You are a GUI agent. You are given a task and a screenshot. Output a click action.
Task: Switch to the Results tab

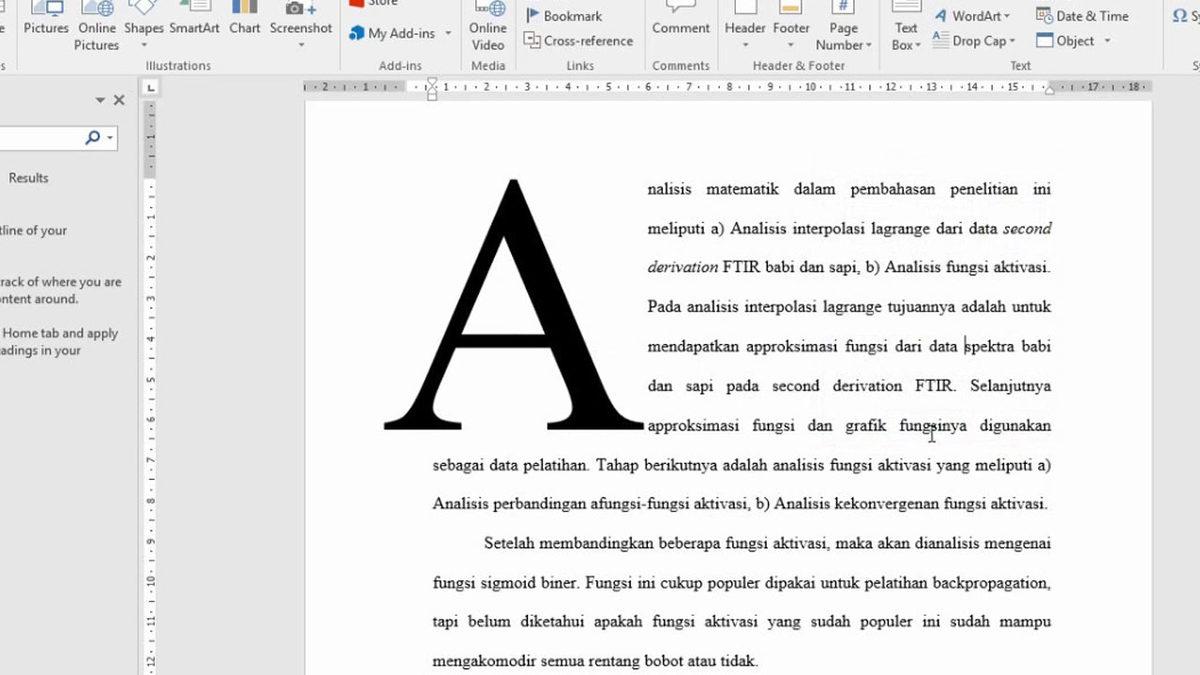(x=28, y=178)
